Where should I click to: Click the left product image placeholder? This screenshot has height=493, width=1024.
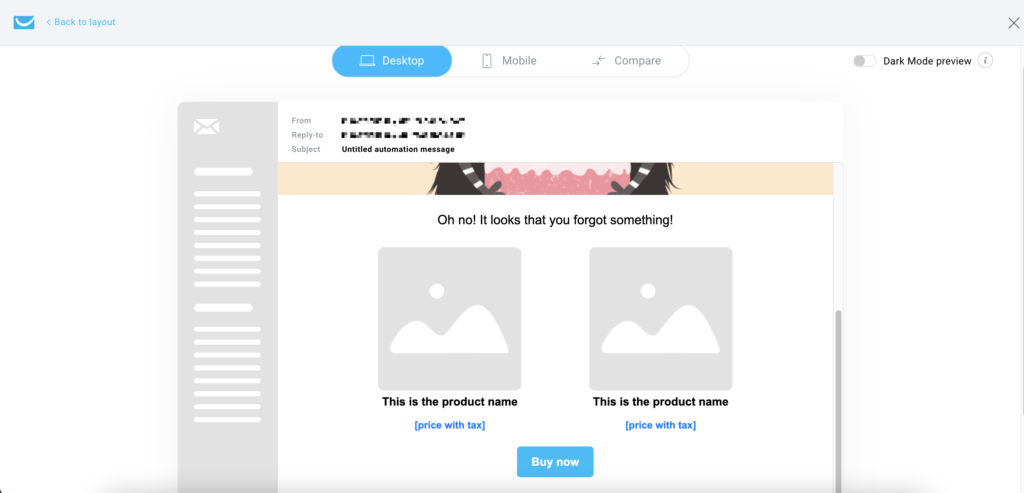click(x=449, y=319)
